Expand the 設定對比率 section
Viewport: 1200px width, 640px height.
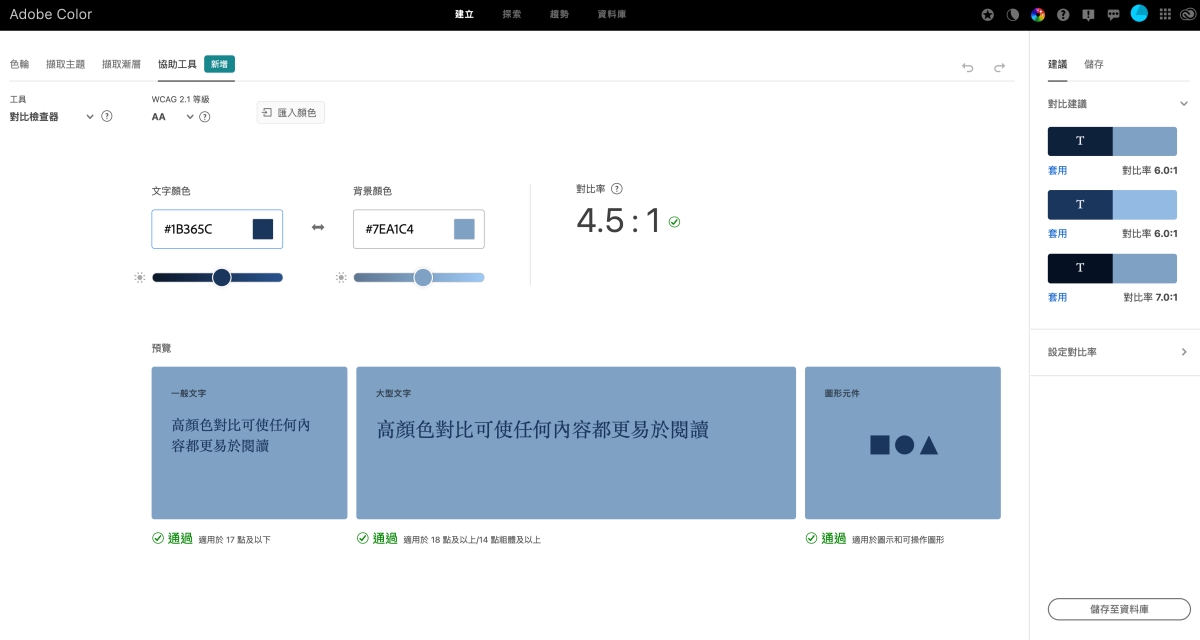pos(1184,352)
